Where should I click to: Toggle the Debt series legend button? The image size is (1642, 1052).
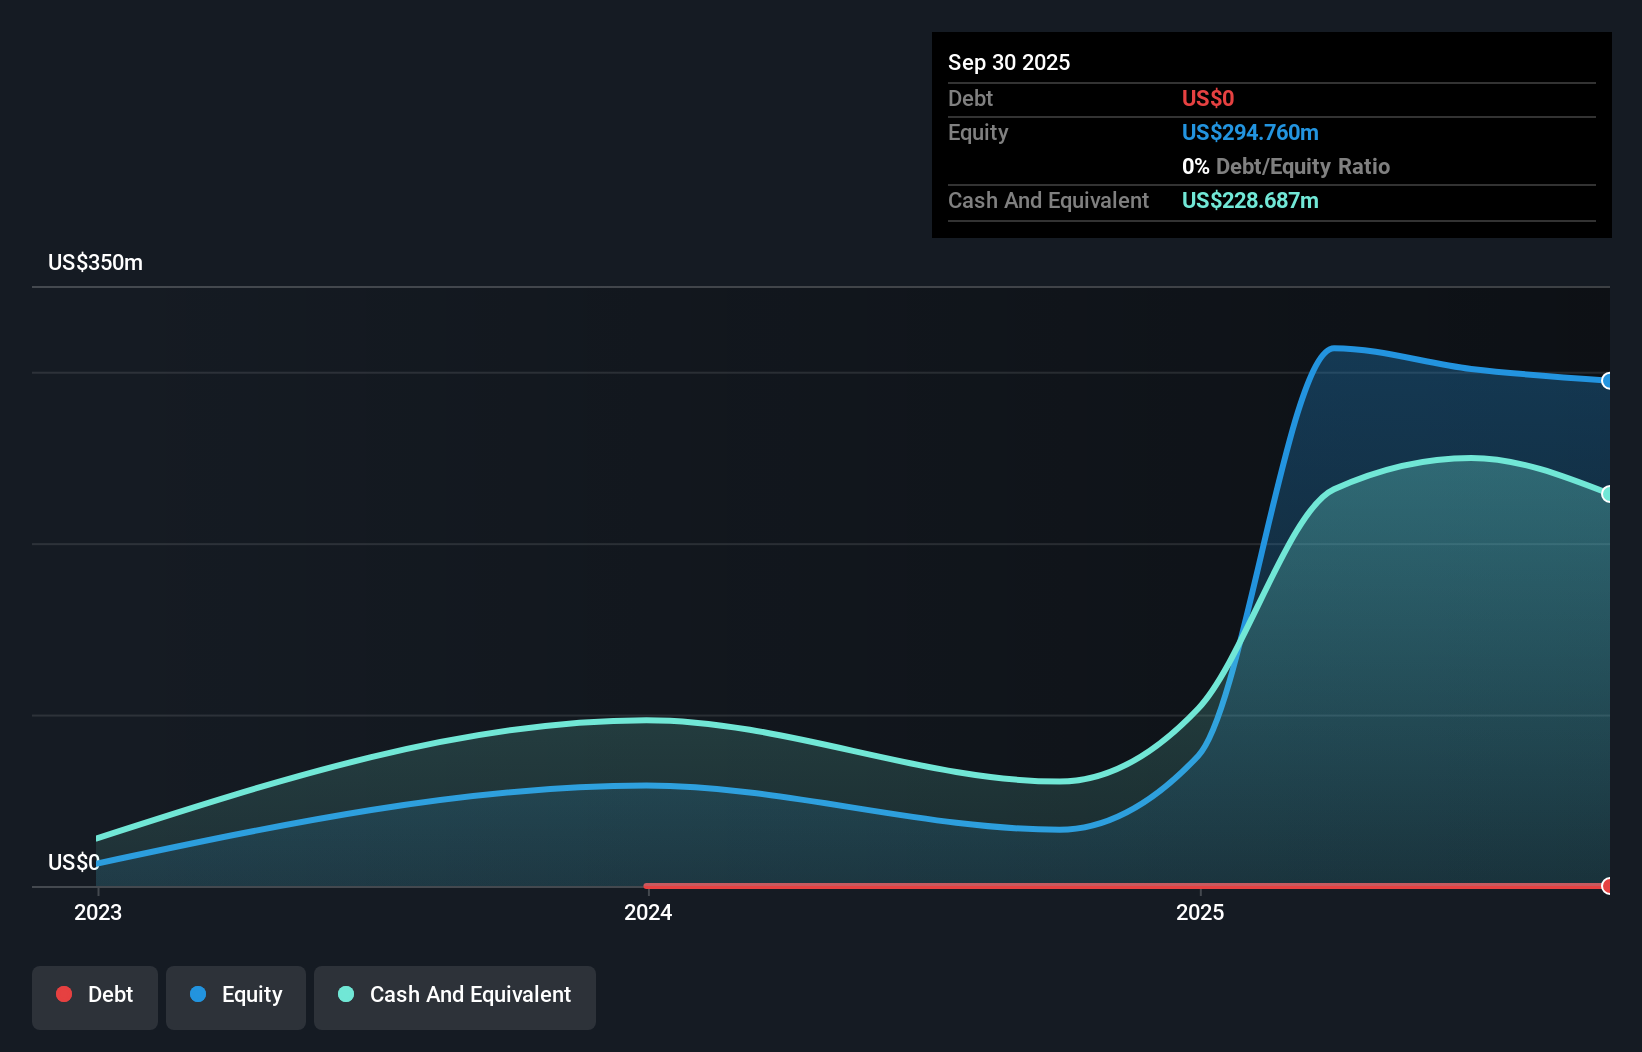(94, 997)
